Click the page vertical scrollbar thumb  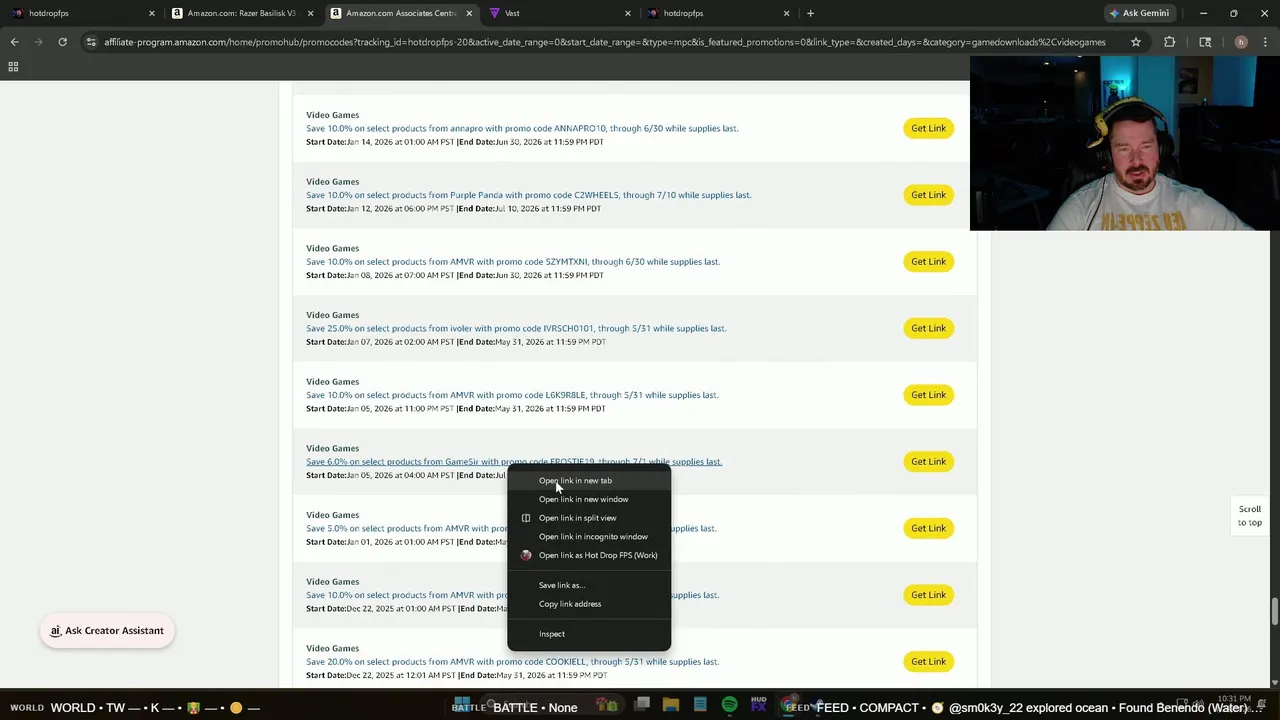click(x=1274, y=610)
